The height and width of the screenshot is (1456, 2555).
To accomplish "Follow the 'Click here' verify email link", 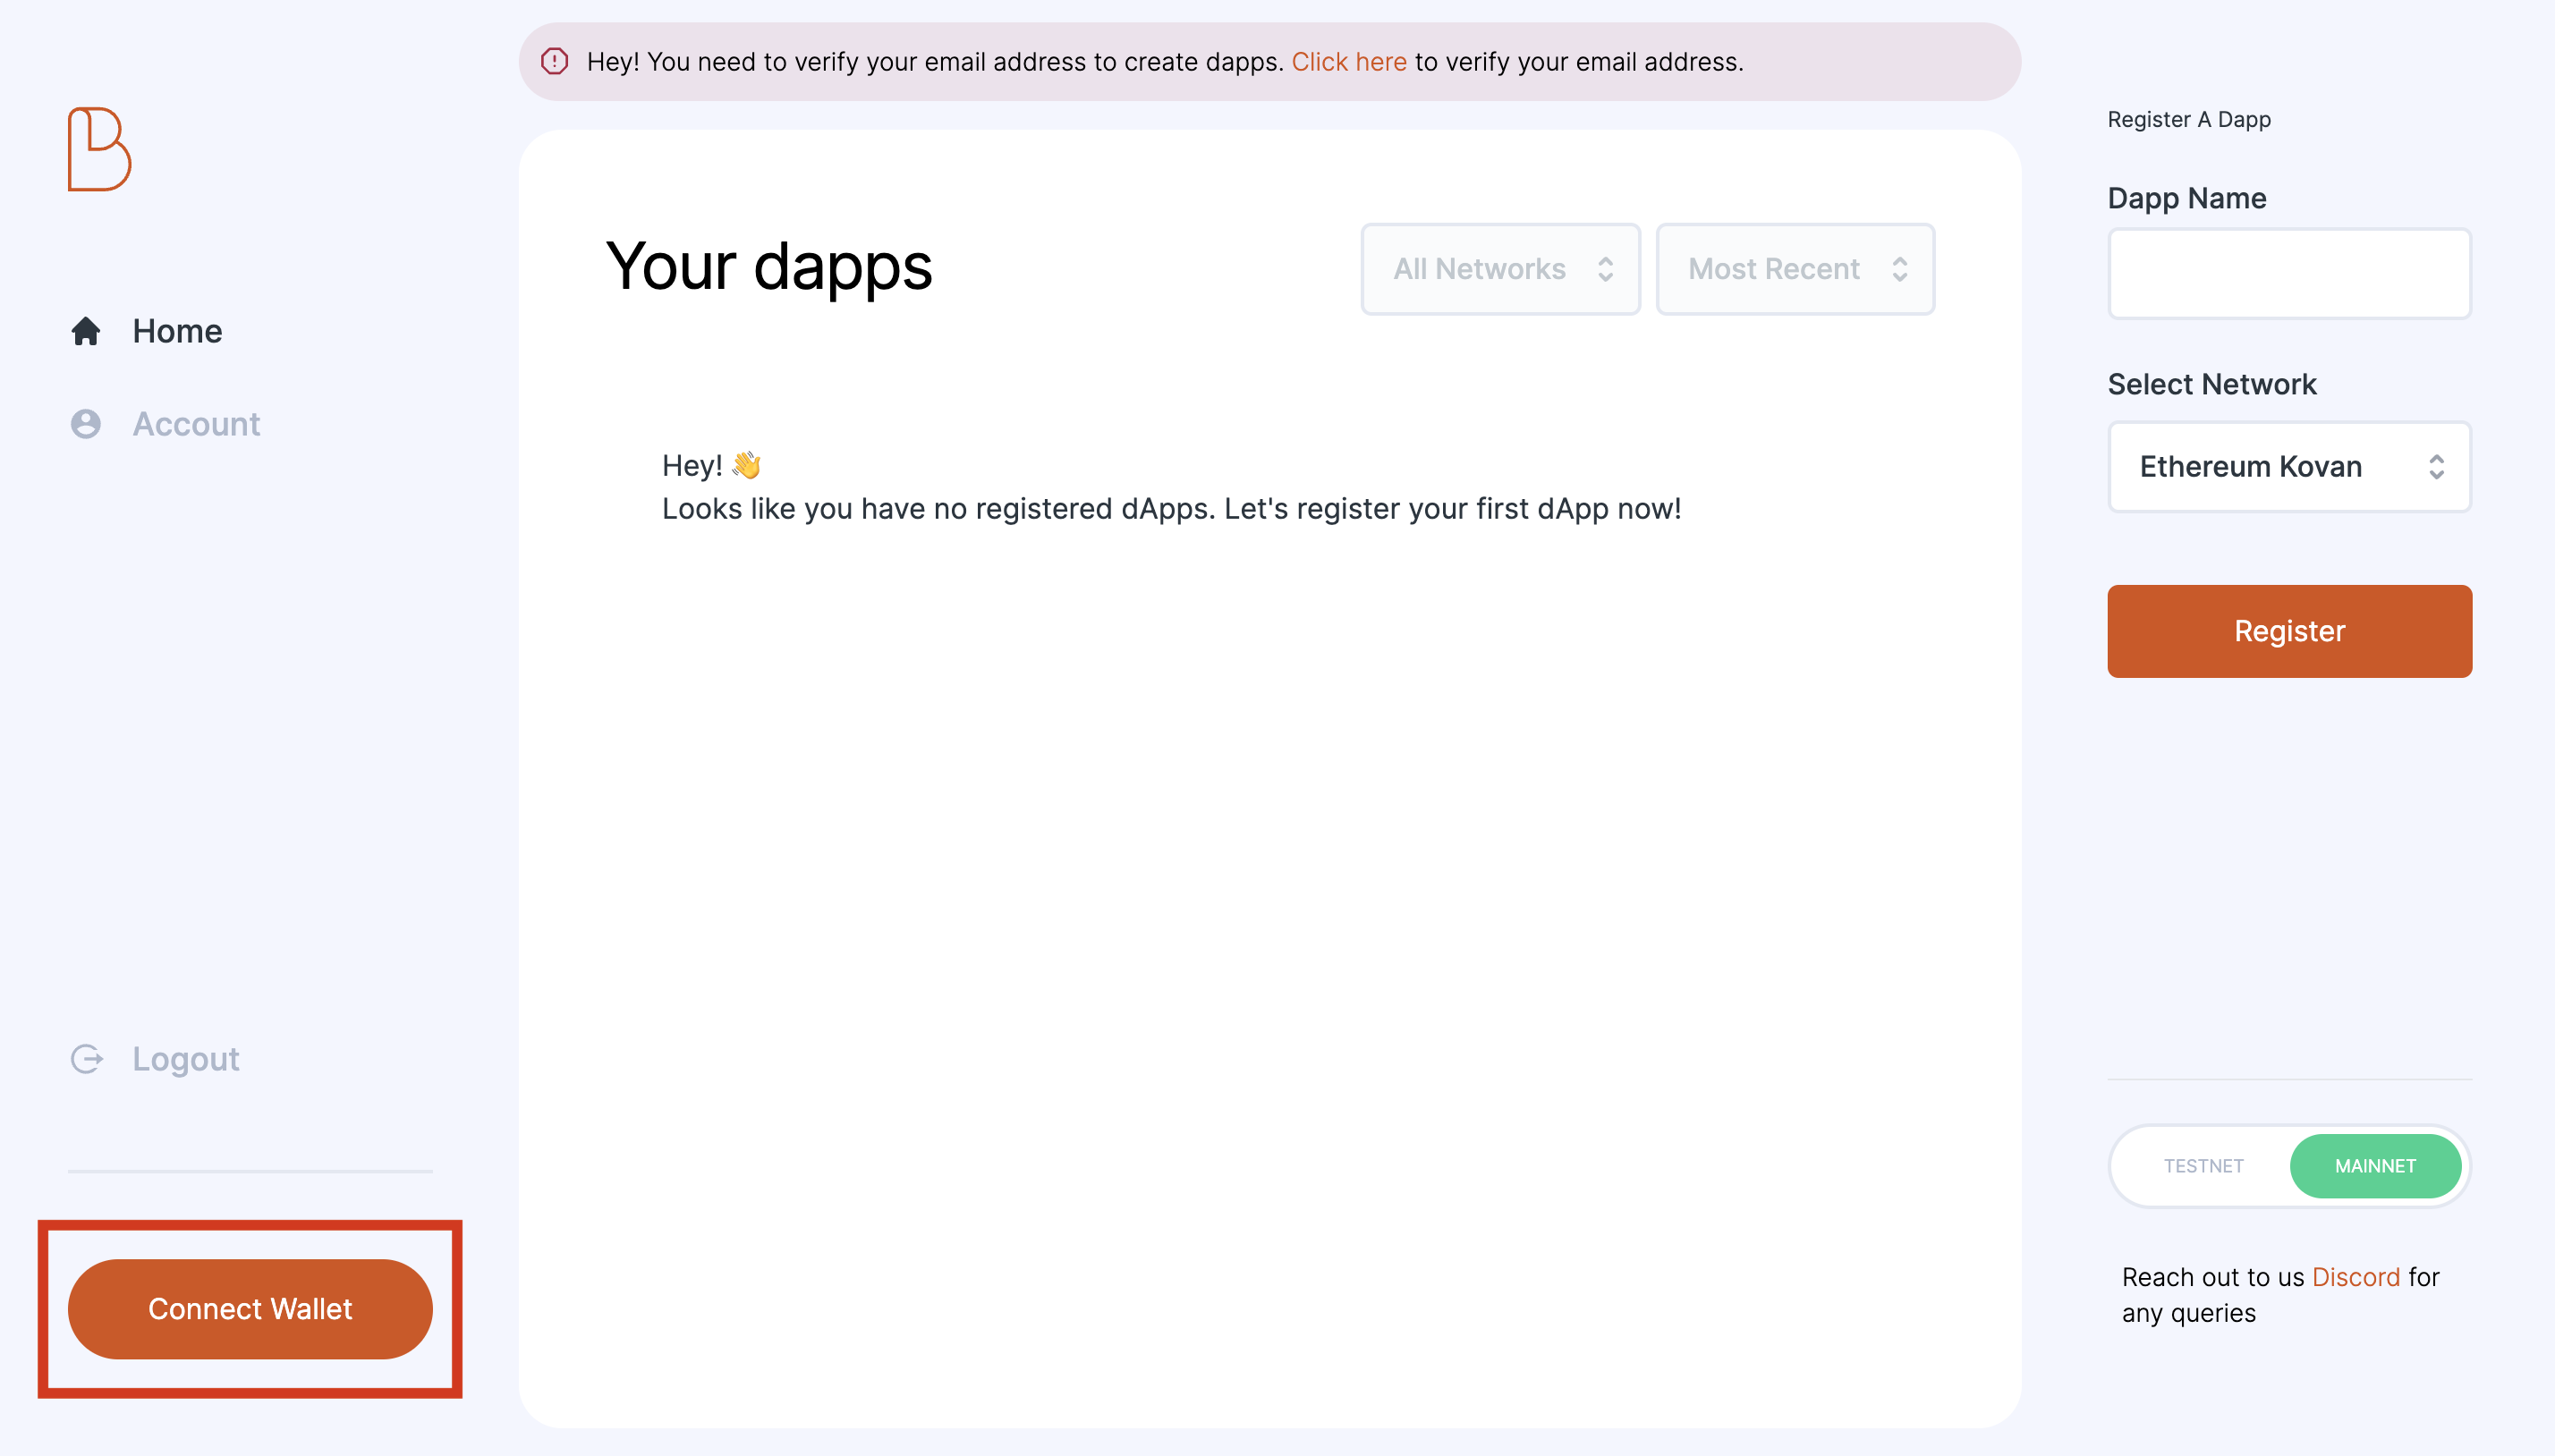I will pos(1349,62).
